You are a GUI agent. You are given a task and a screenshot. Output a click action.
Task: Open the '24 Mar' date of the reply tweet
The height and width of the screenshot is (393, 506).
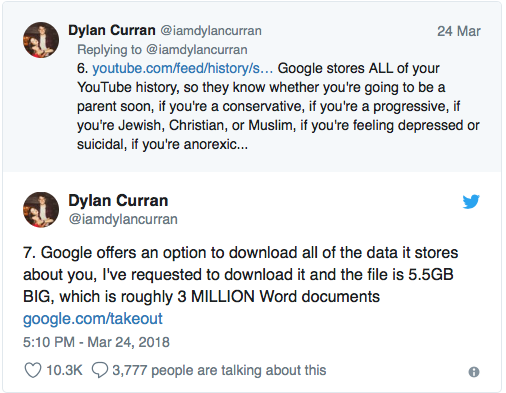pyautogui.click(x=459, y=31)
